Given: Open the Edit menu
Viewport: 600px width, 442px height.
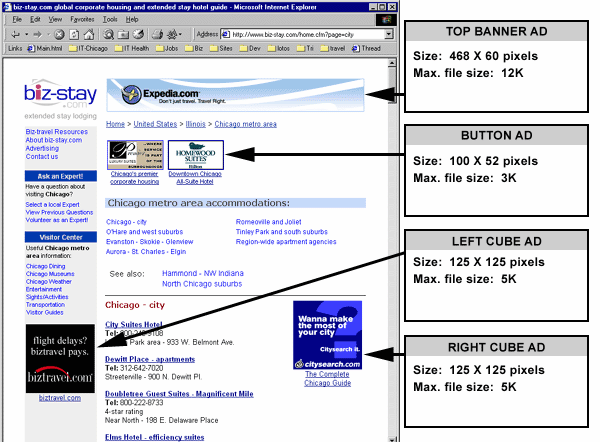Looking at the screenshot, I should (x=35, y=19).
